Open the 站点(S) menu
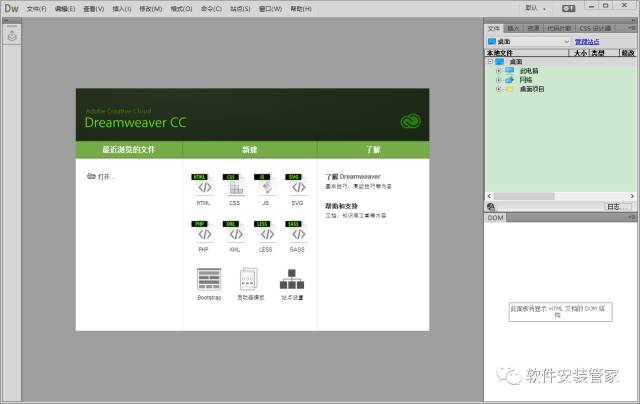The height and width of the screenshot is (404, 640). point(240,8)
